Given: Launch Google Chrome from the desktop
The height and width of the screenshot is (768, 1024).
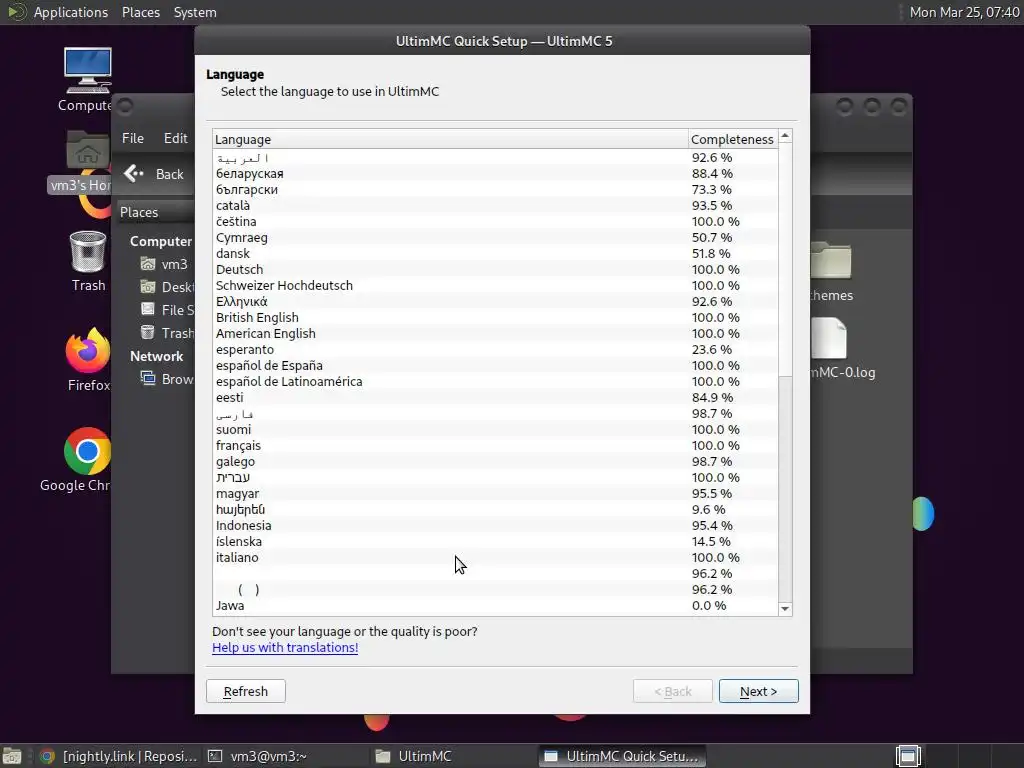Looking at the screenshot, I should (88, 451).
